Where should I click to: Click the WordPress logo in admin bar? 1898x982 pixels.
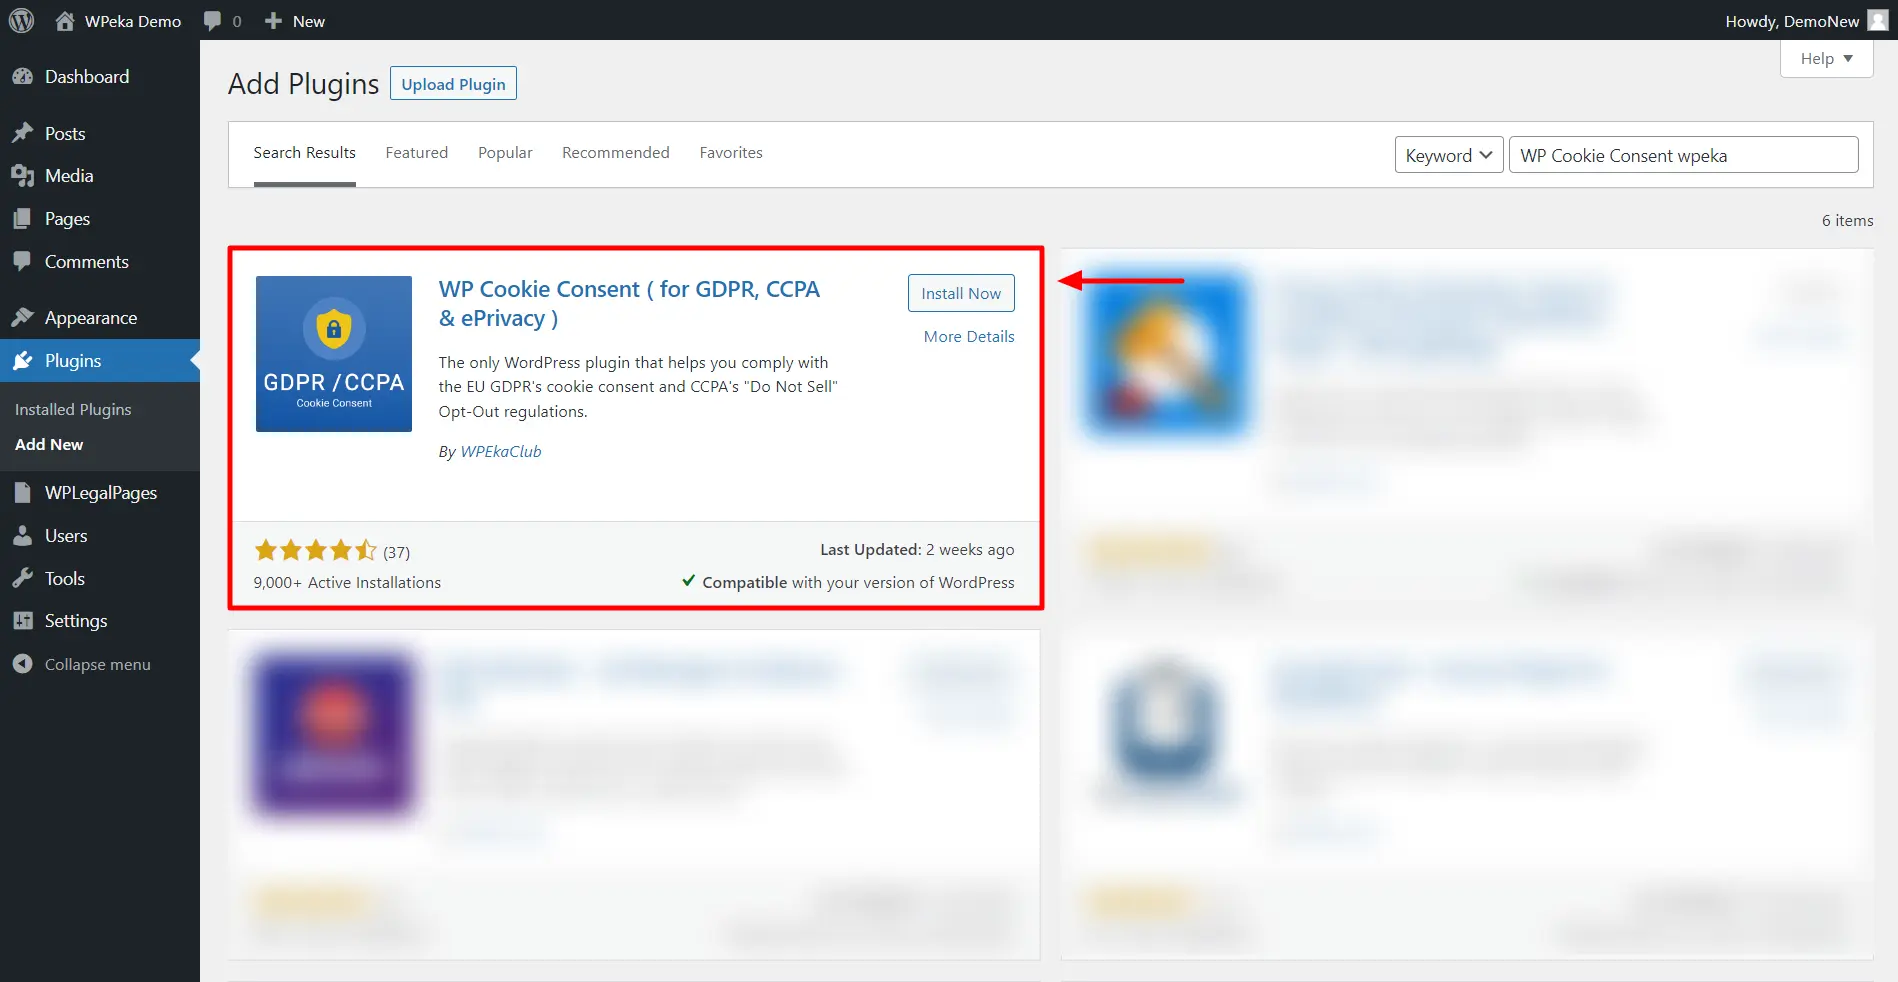(22, 20)
